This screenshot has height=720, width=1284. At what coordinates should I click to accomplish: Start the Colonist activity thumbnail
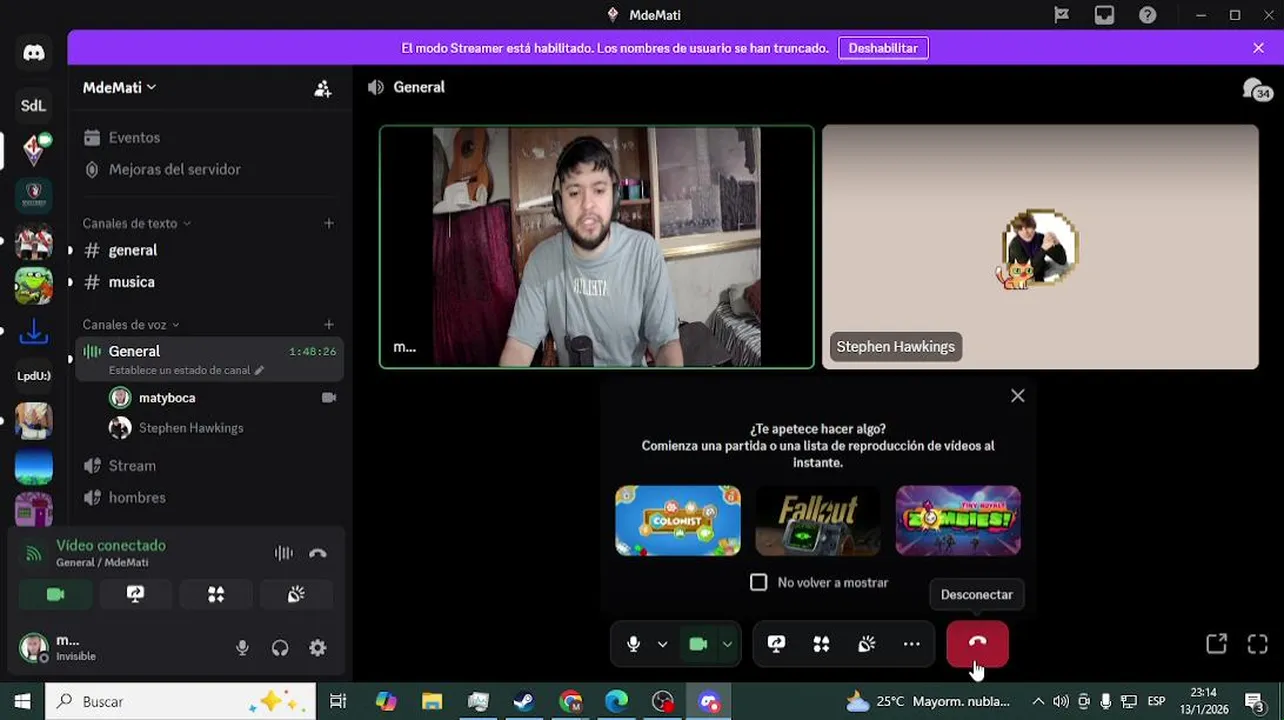678,521
